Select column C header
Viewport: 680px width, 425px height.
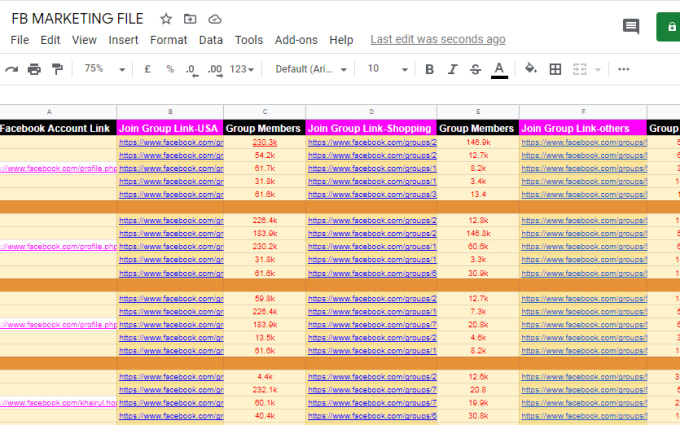click(265, 112)
